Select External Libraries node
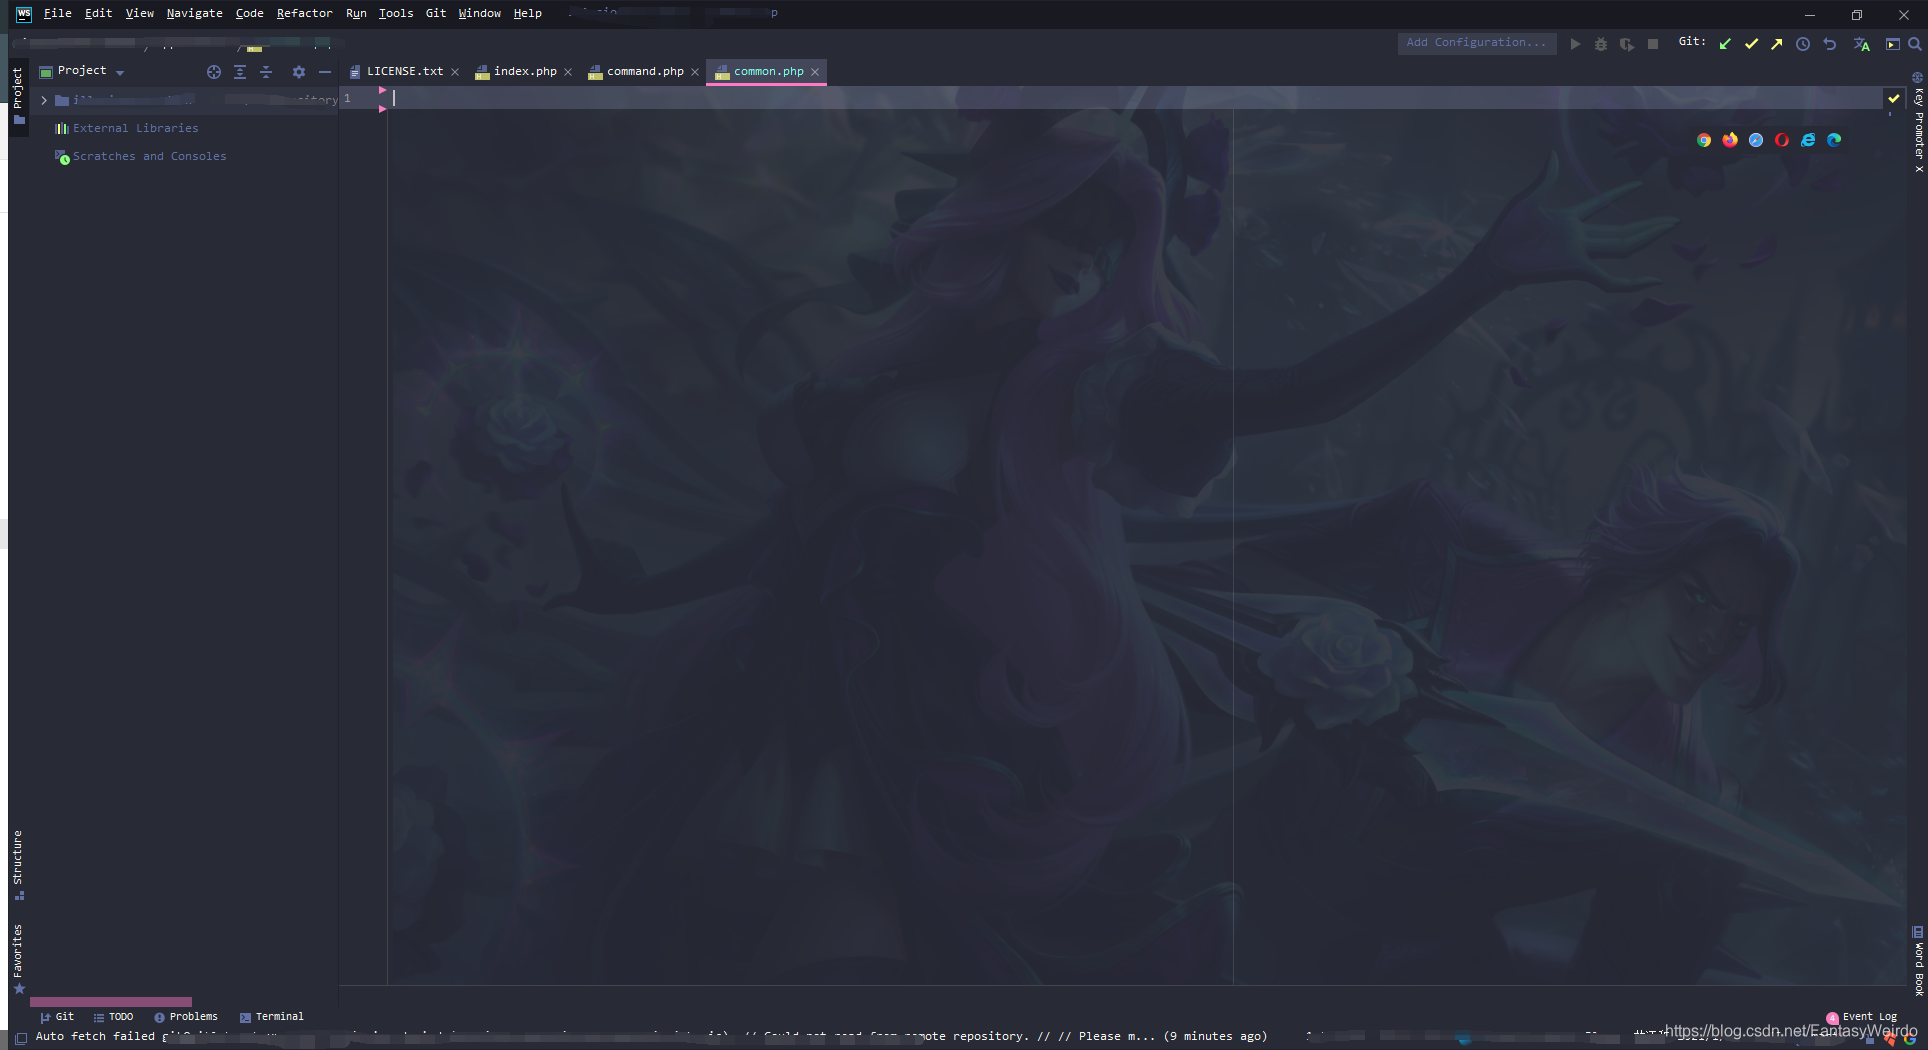Viewport: 1928px width, 1050px height. [136, 128]
